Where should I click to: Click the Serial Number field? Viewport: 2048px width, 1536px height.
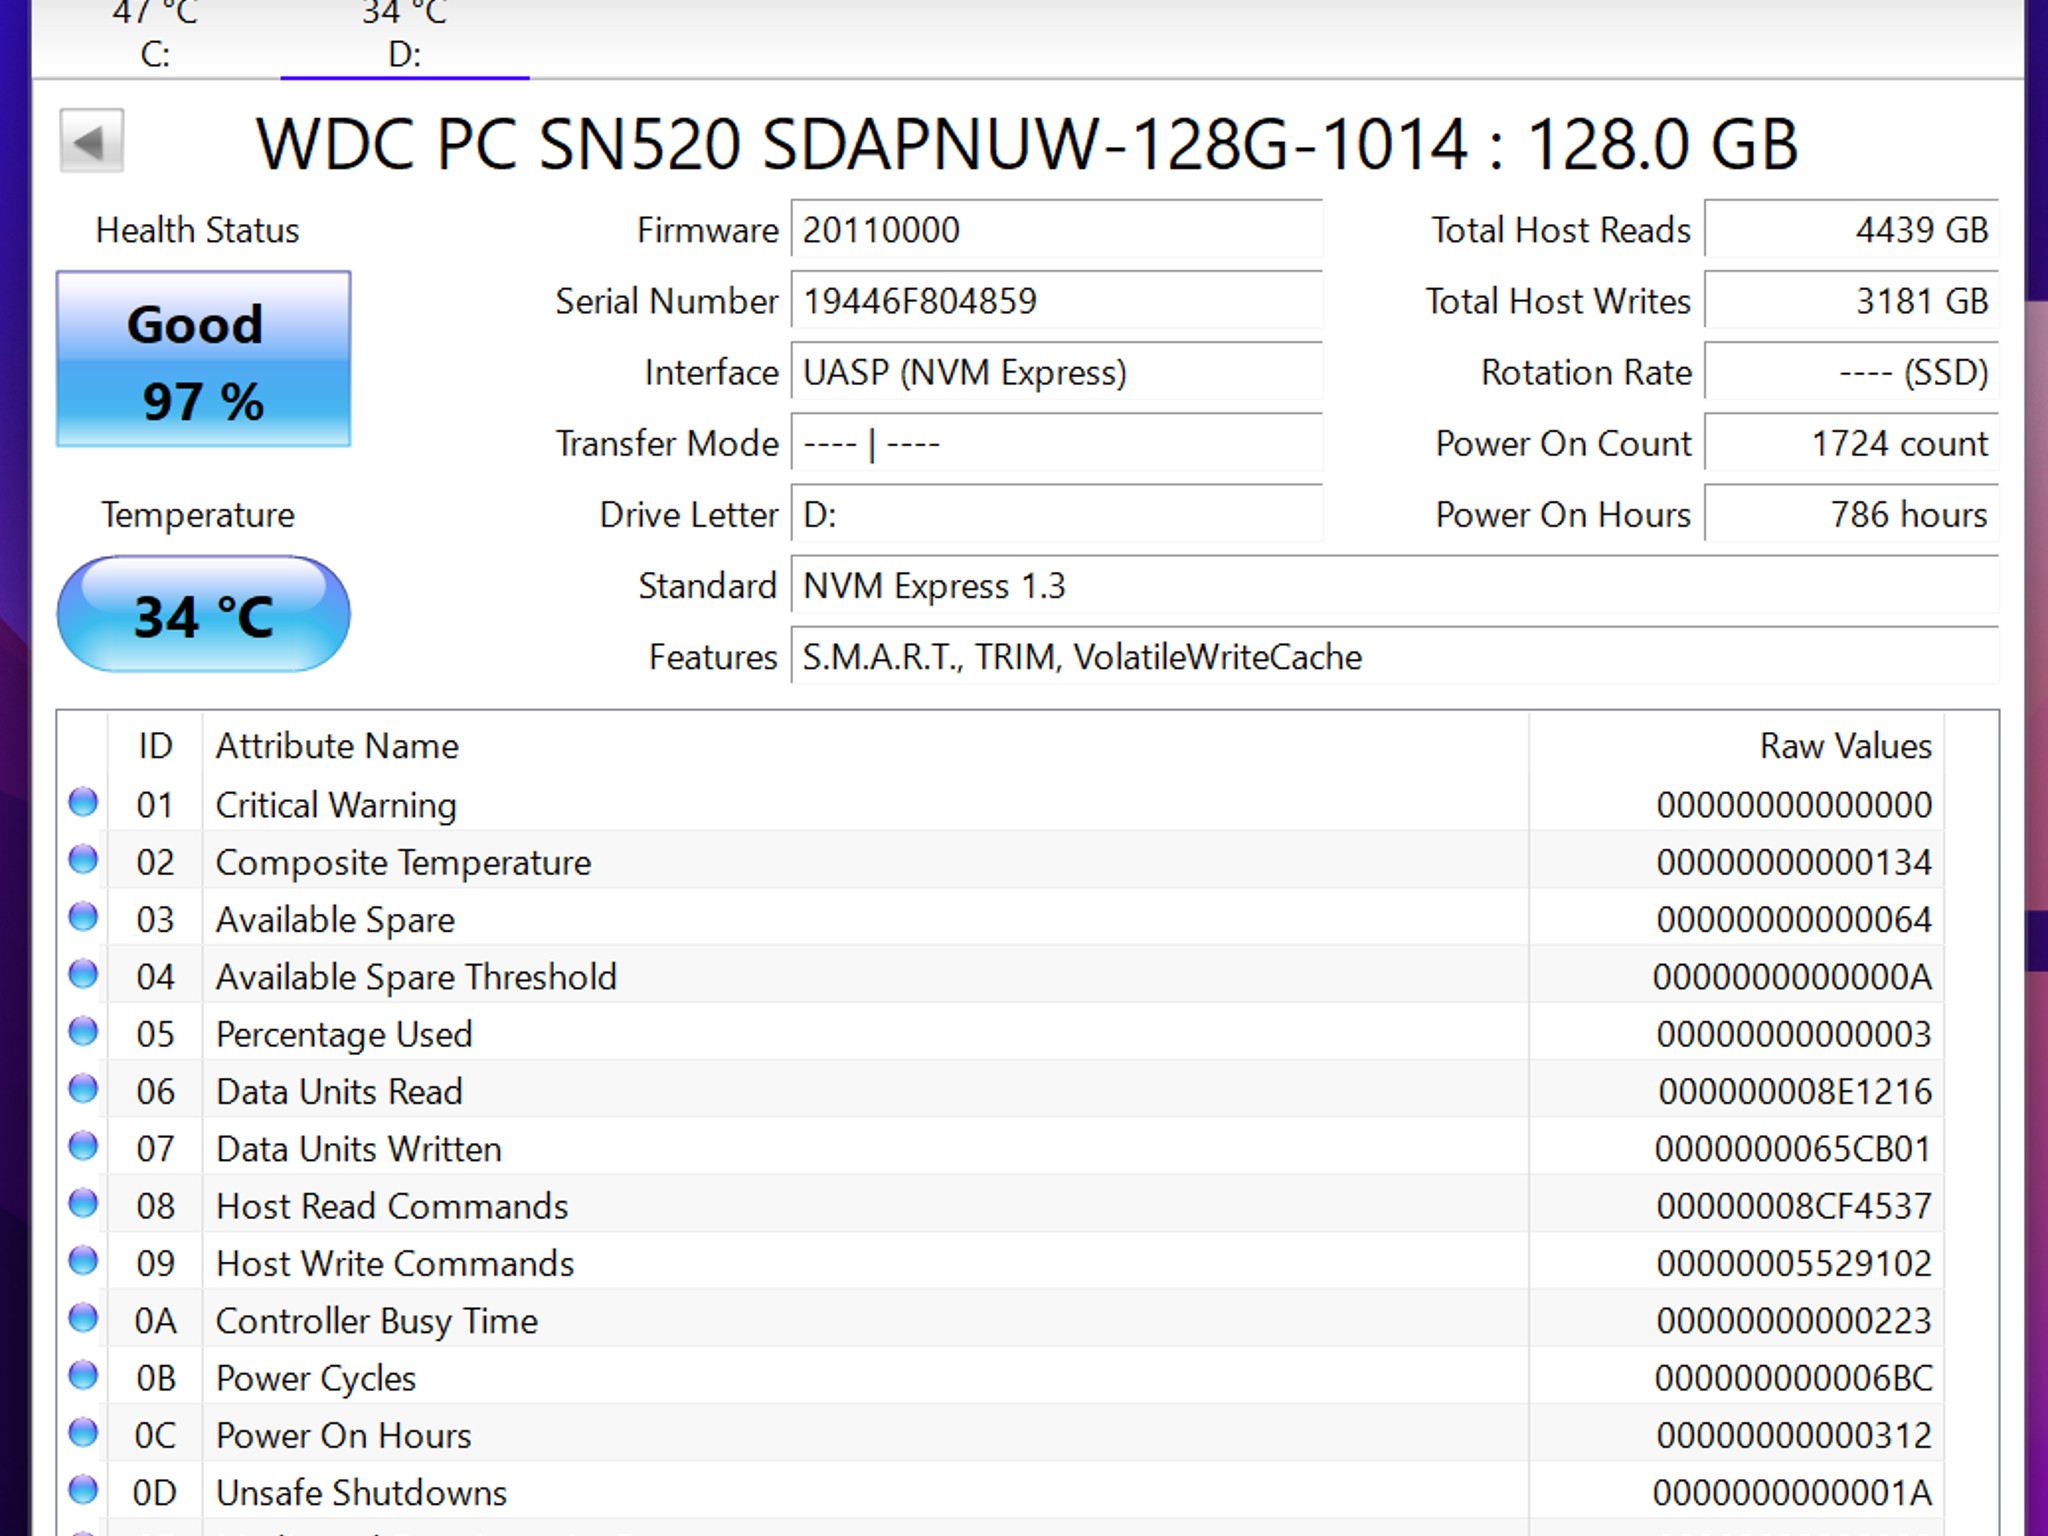tap(1056, 301)
